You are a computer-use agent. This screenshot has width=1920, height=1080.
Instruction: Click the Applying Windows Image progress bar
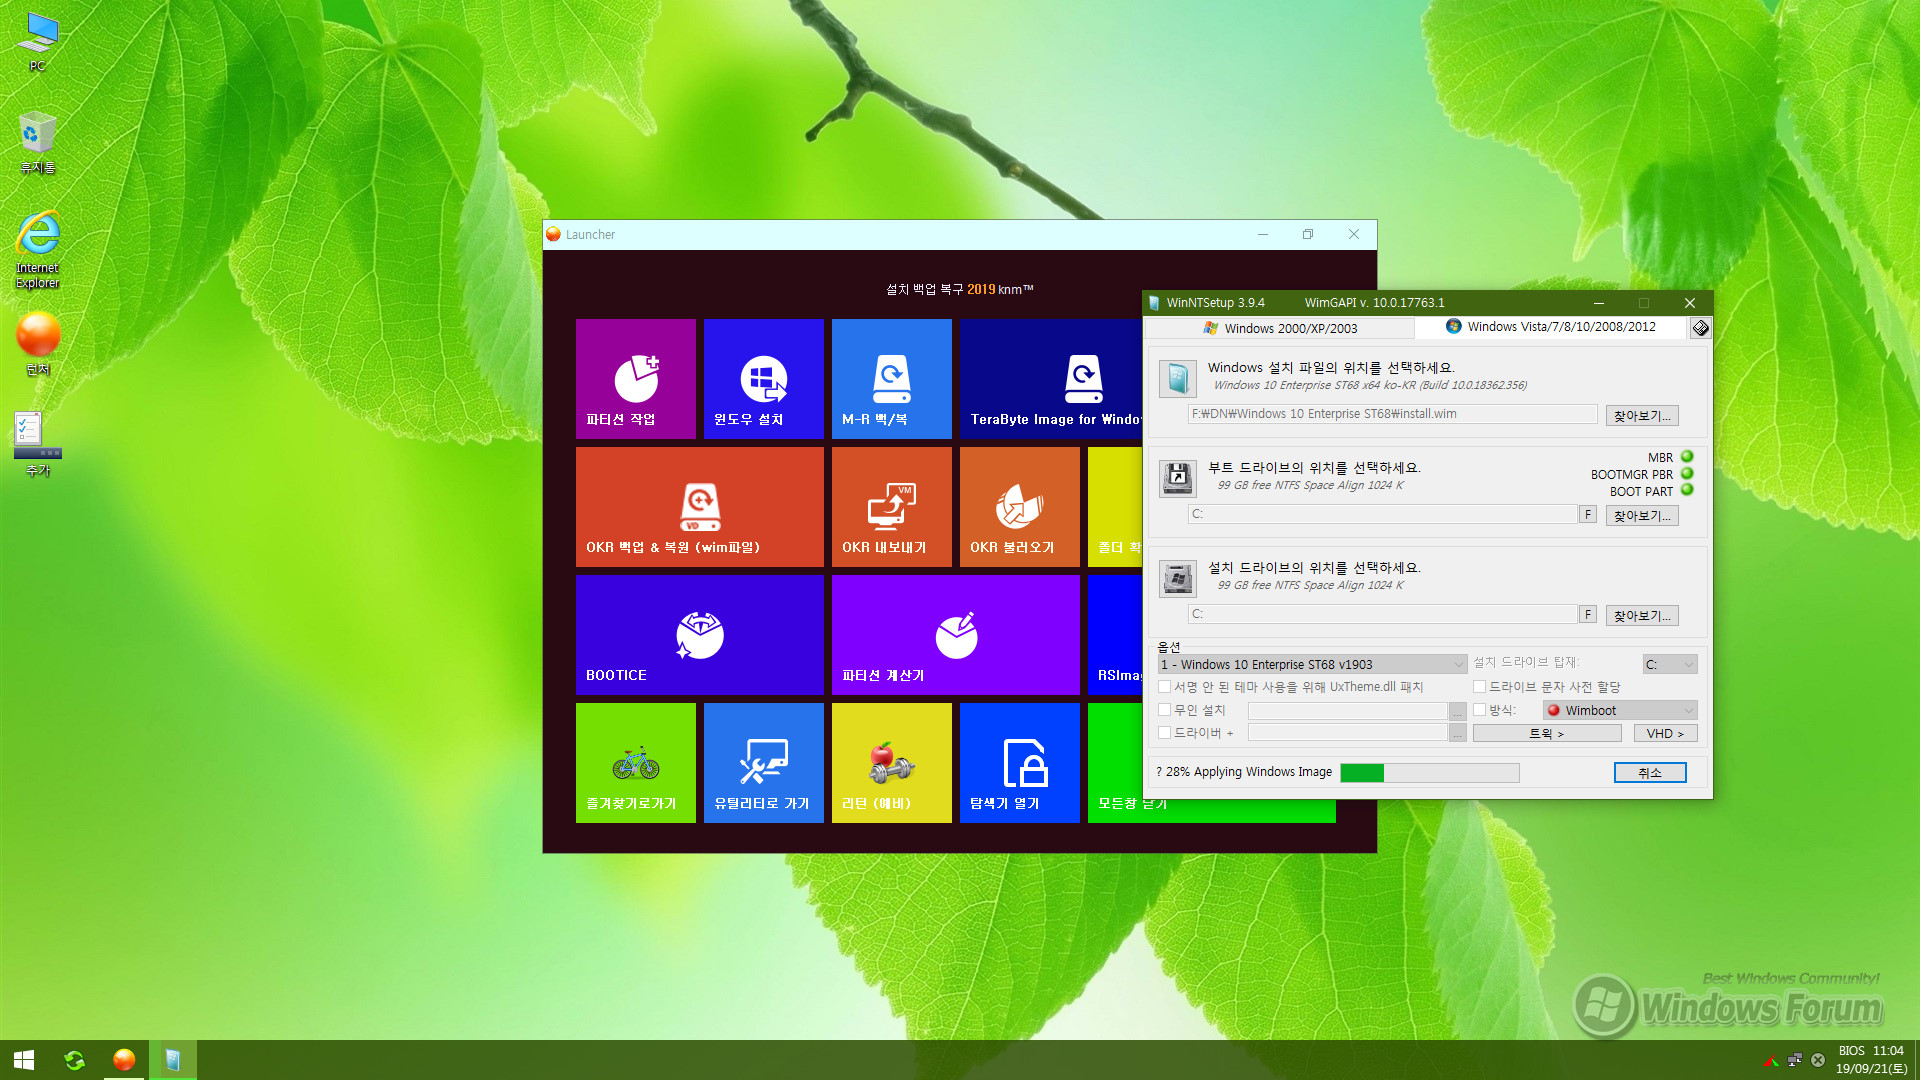(1429, 772)
